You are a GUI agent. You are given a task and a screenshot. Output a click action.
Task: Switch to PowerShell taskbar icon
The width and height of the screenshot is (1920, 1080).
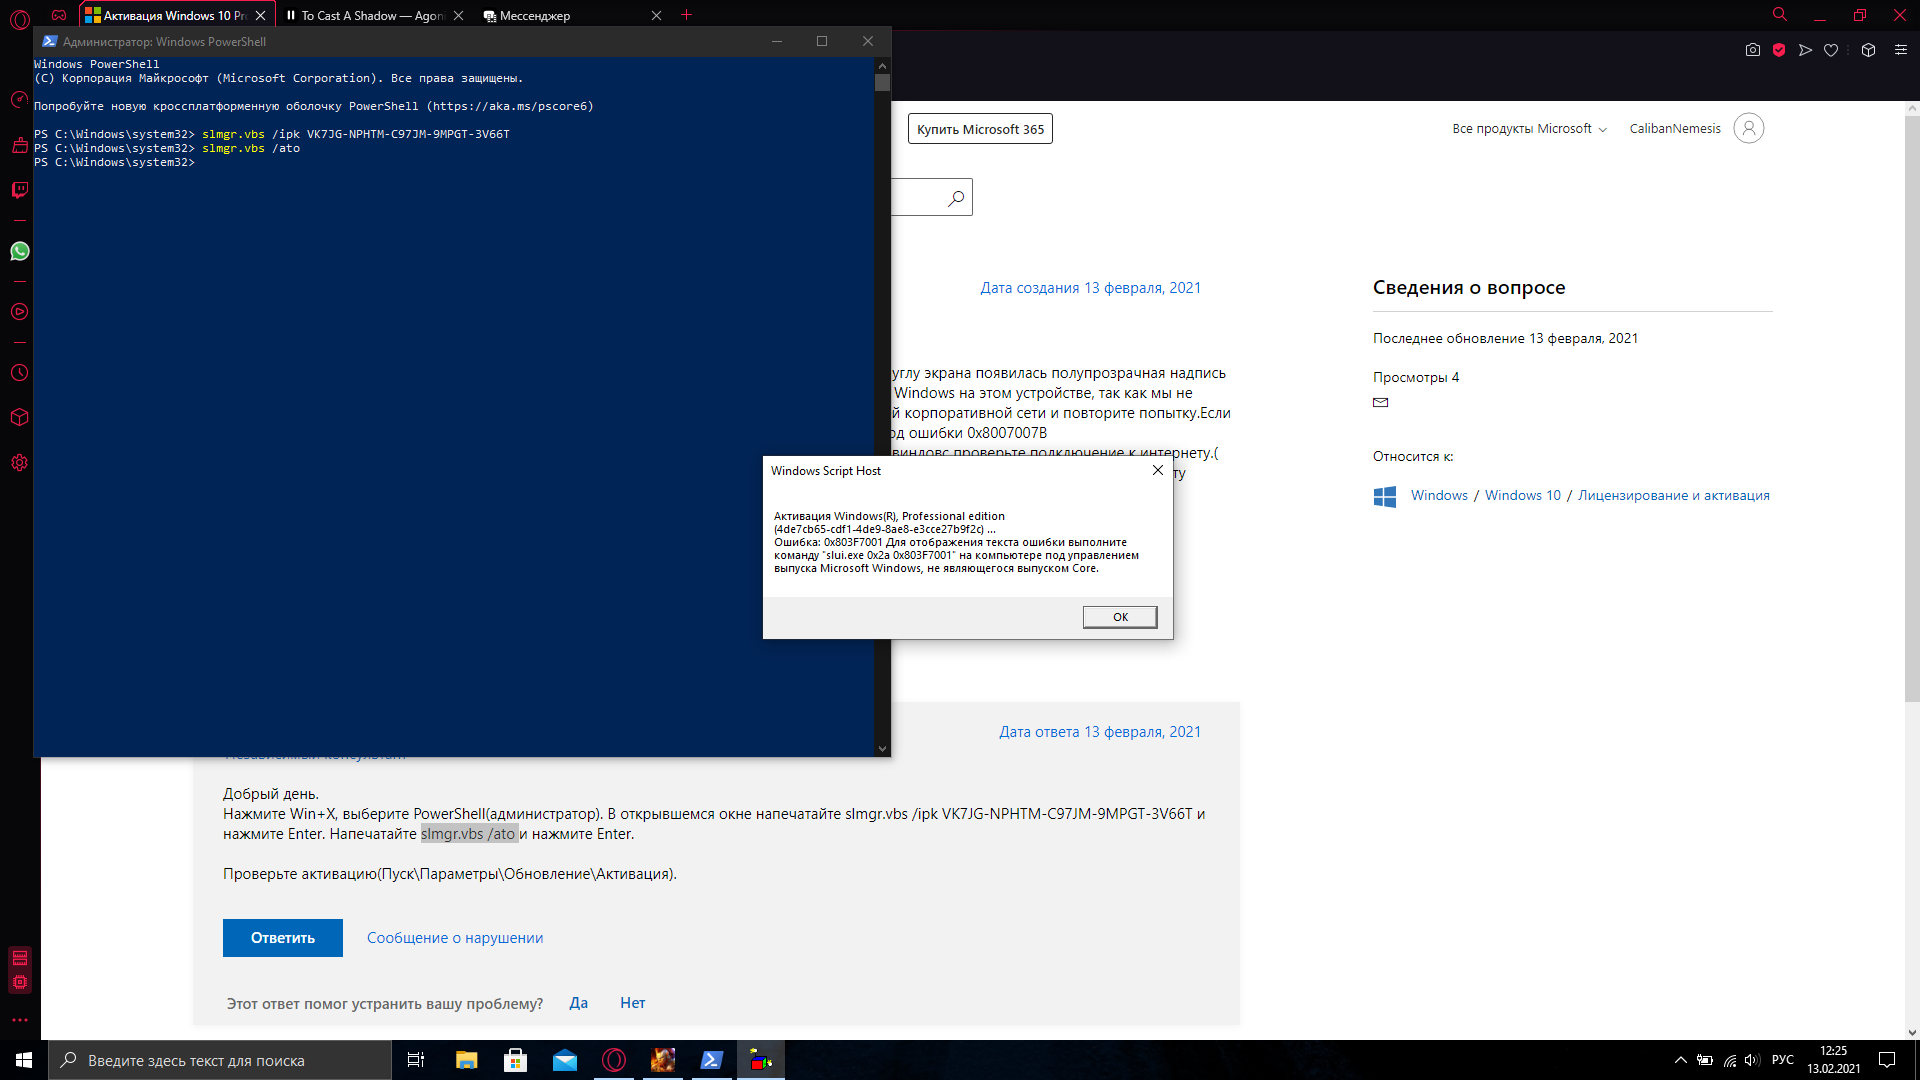click(x=712, y=1060)
